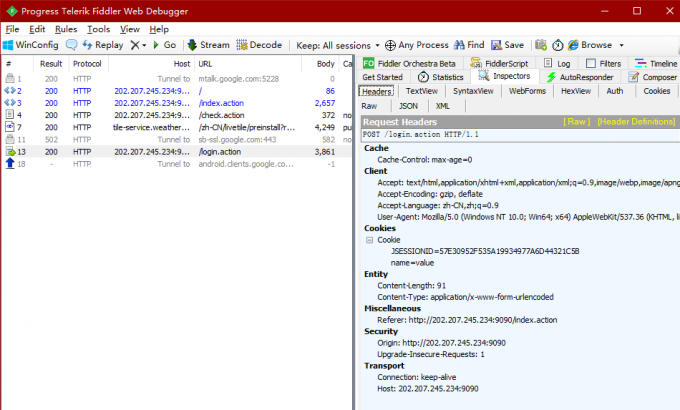Viewport: 680px width, 410px height.
Task: Open the Browse dropdown arrow
Action: click(x=621, y=45)
